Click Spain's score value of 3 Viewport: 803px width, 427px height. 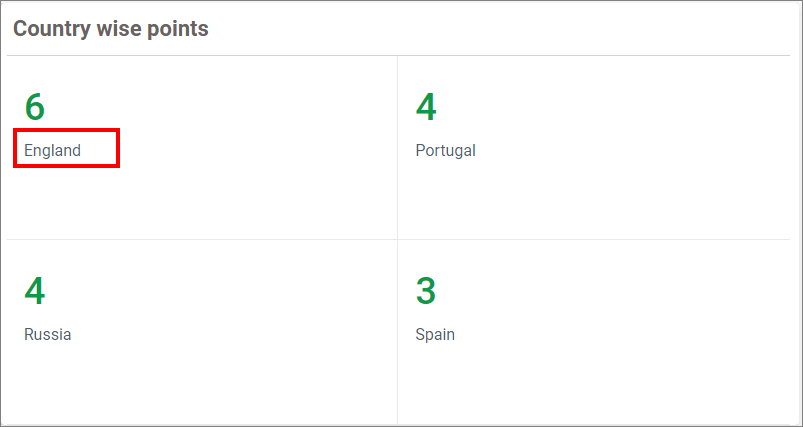426,291
